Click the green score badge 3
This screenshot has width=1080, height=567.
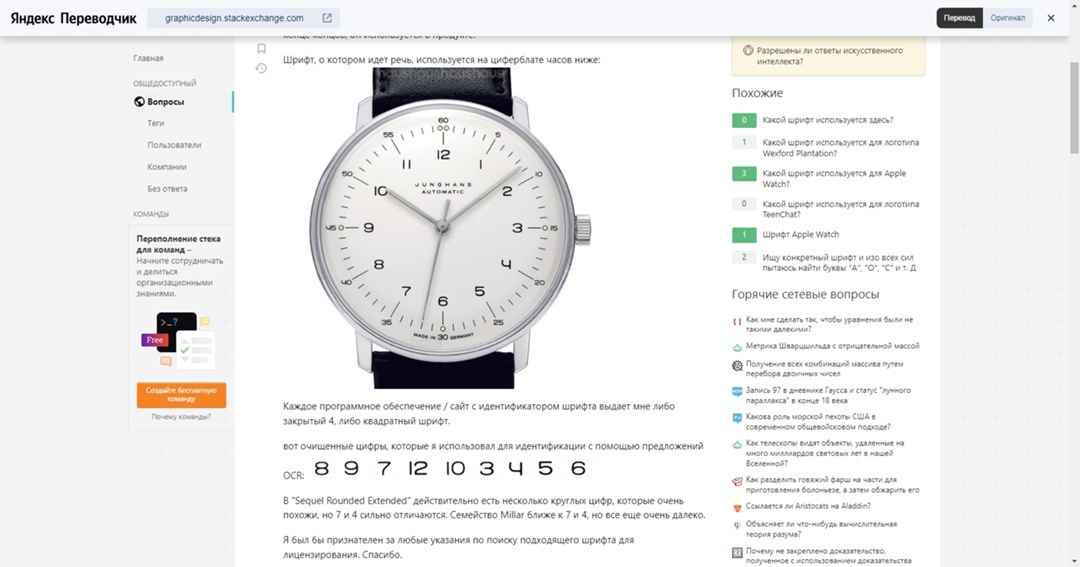click(744, 174)
